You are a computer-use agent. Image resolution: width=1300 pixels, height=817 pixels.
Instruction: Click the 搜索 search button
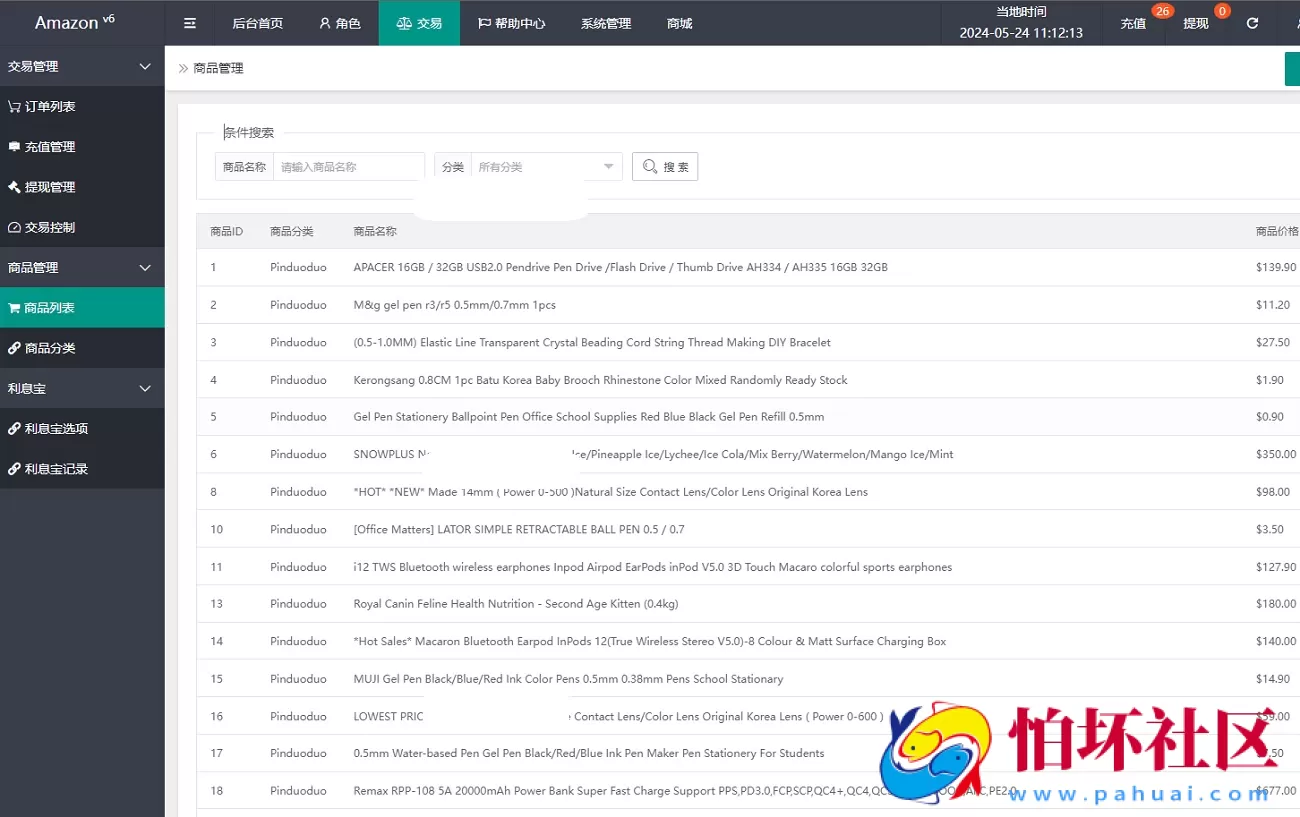coord(665,167)
